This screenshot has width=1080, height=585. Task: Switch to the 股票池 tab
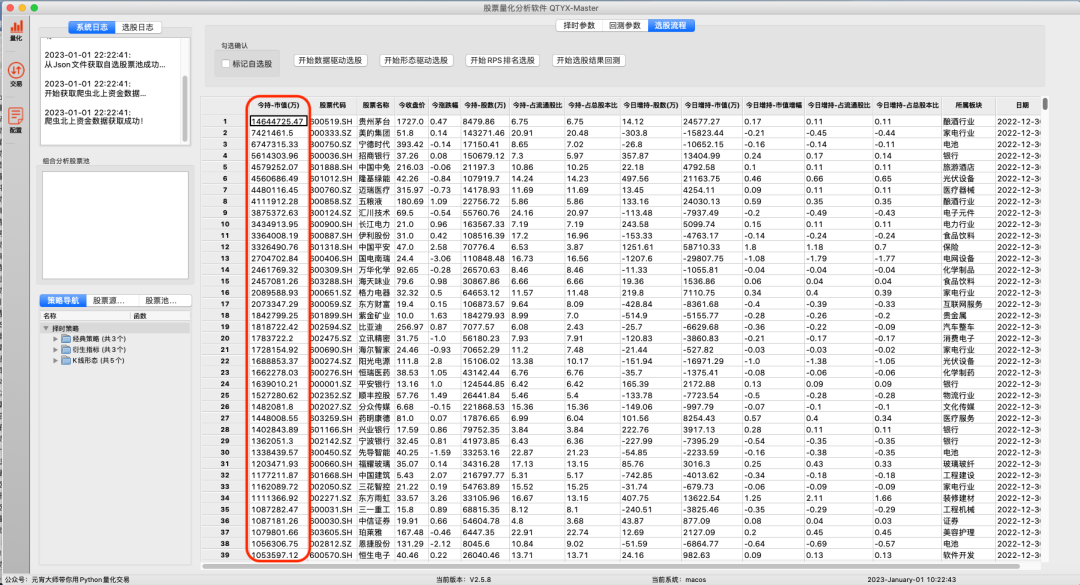click(160, 300)
